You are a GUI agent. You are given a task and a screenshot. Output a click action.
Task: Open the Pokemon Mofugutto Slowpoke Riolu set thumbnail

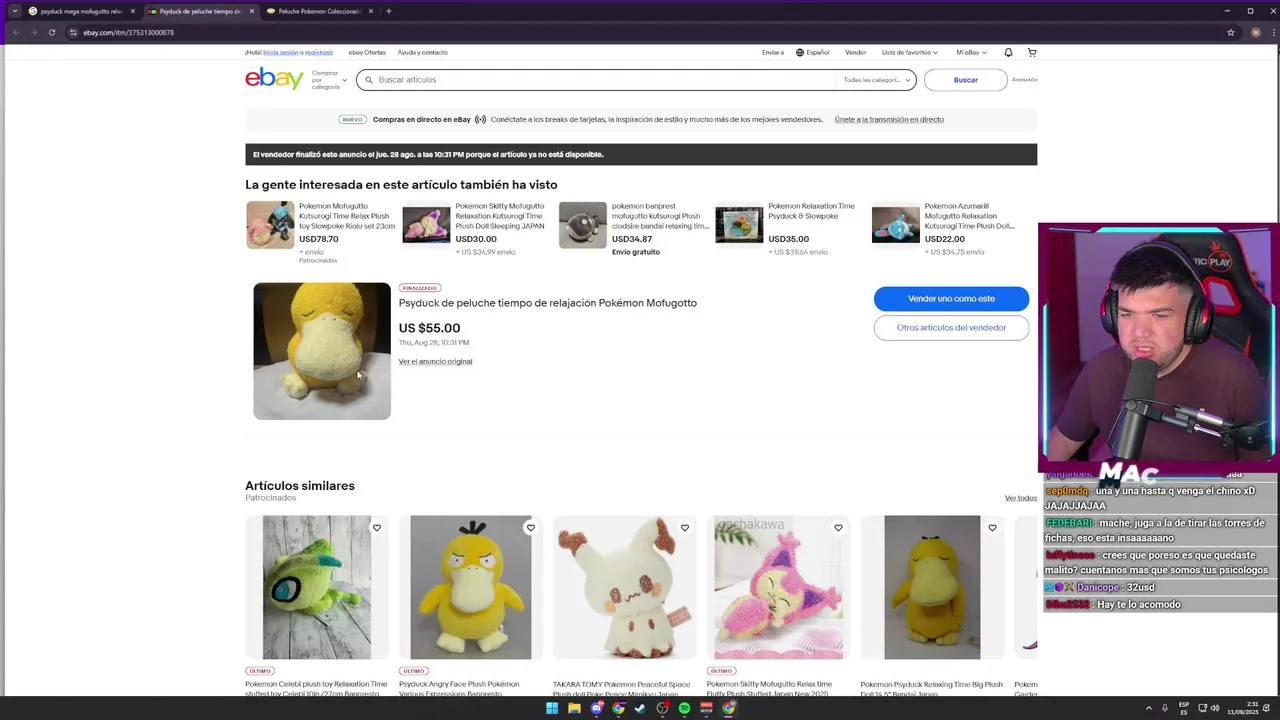[270, 225]
